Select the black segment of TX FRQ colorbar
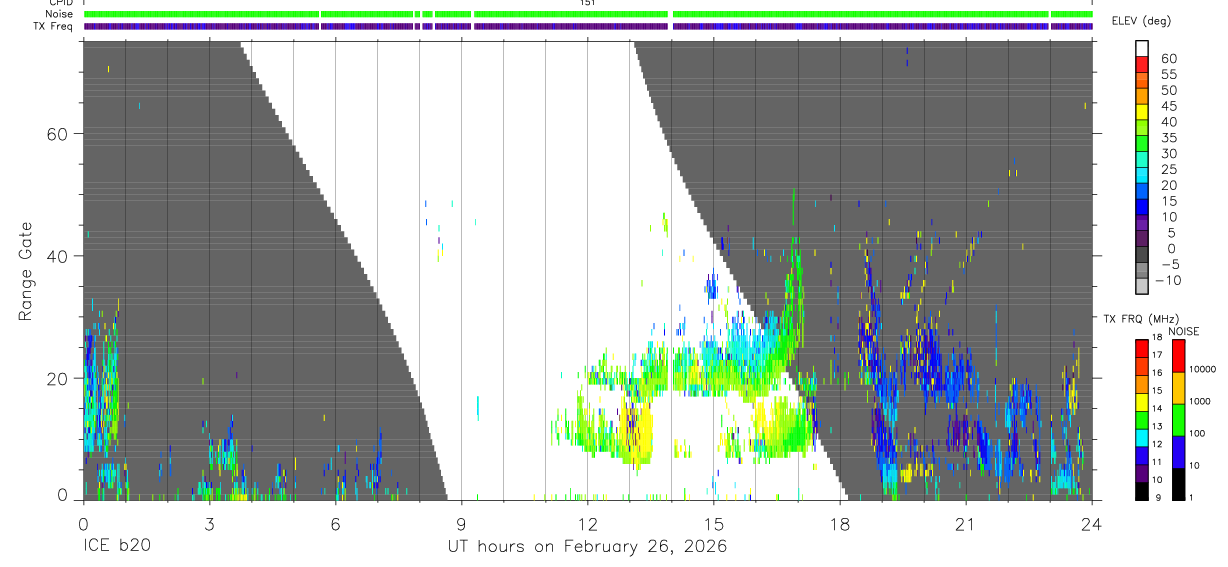The height and width of the screenshot is (567, 1228). [x=1142, y=491]
